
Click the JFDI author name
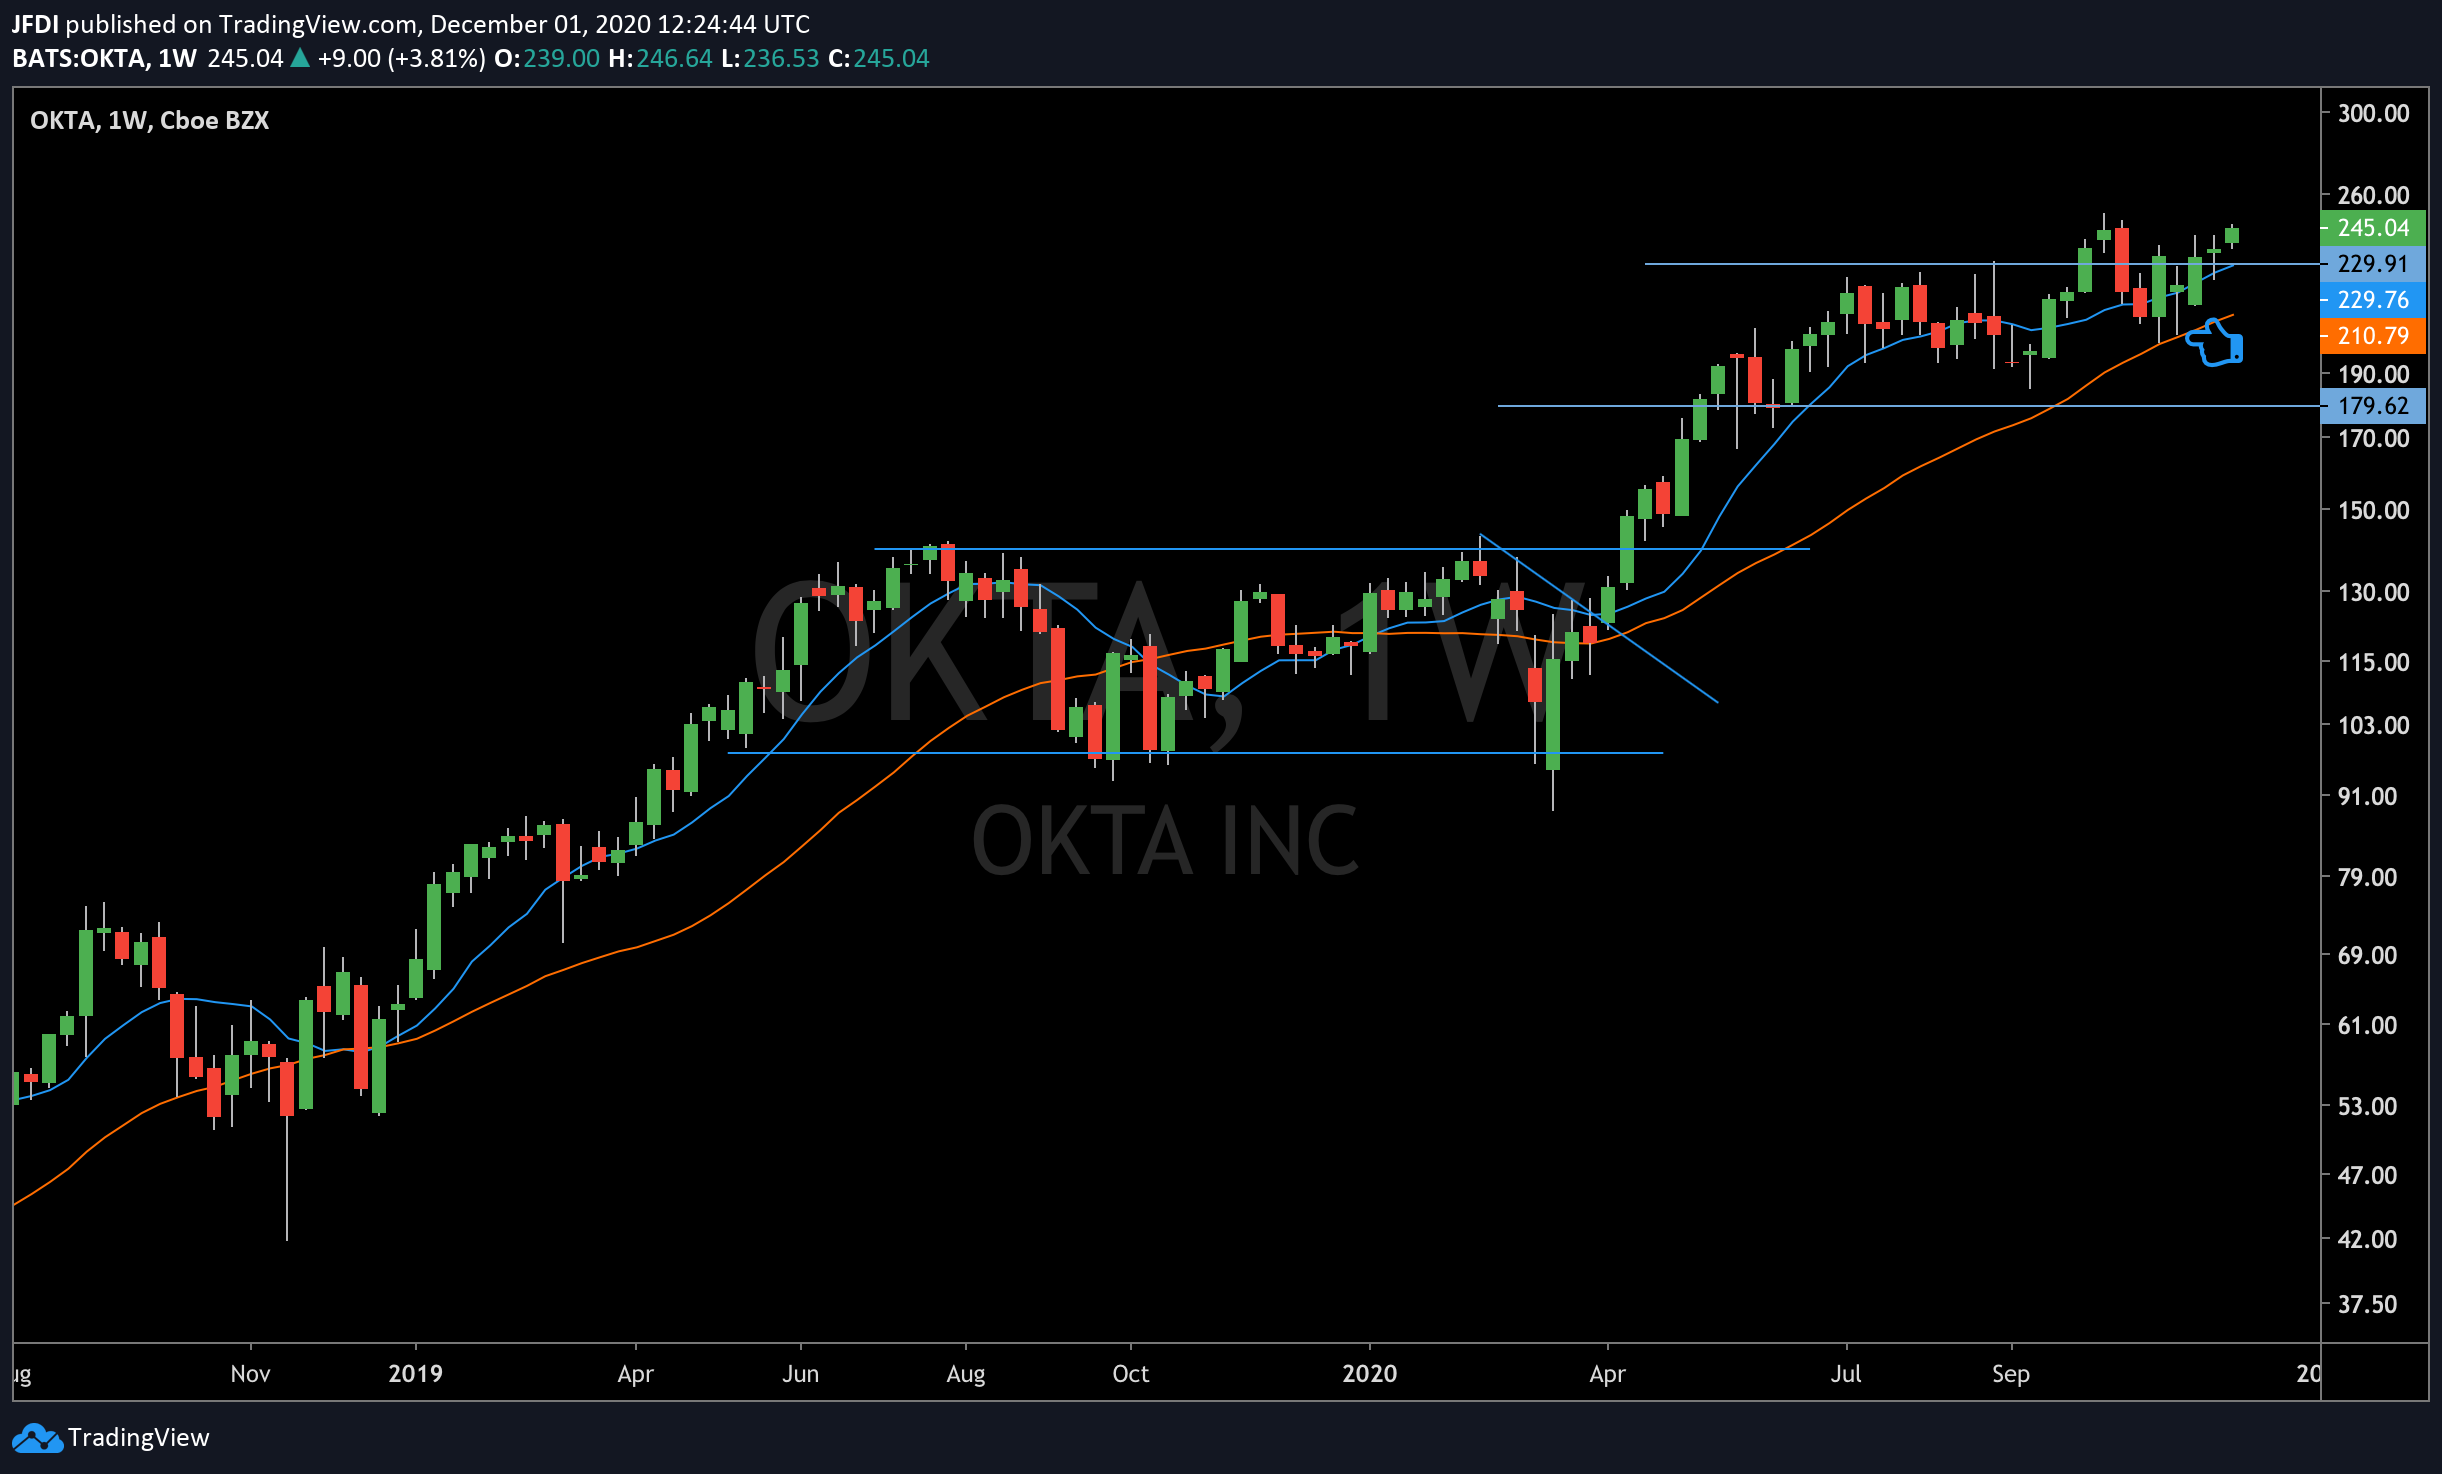click(35, 23)
